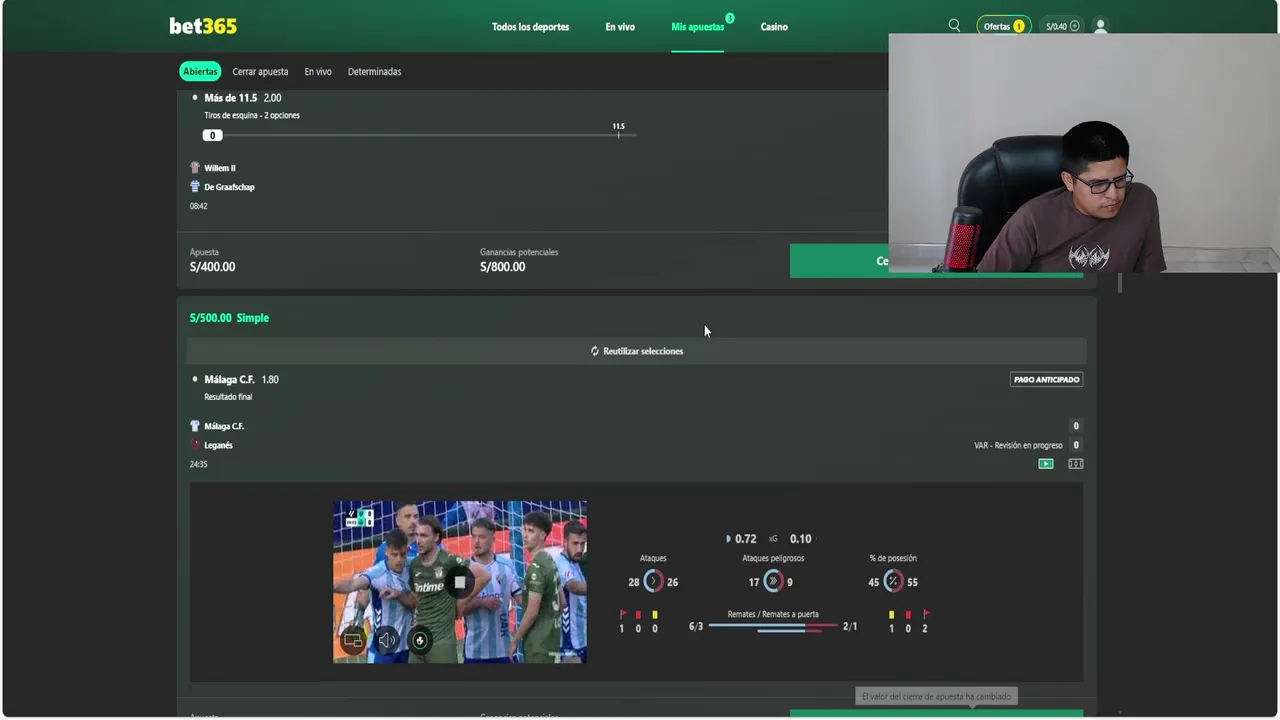Screen dimensions: 1280x720
Task: Click the Leganés shirt icon
Action: 195,445
